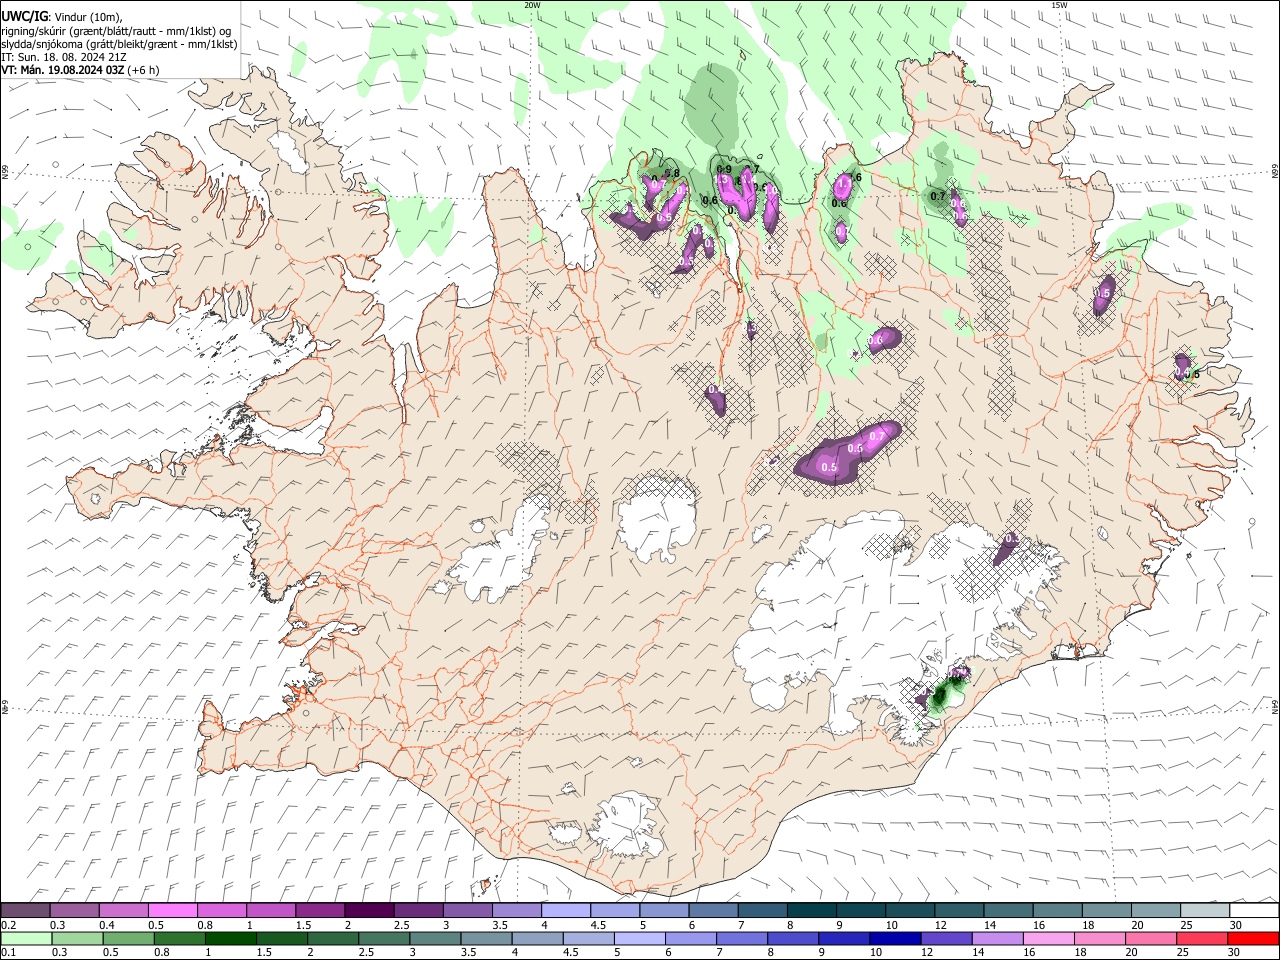This screenshot has height=960, width=1280.
Task: Click the '25' label in the lower legend row
Action: pyautogui.click(x=1182, y=952)
